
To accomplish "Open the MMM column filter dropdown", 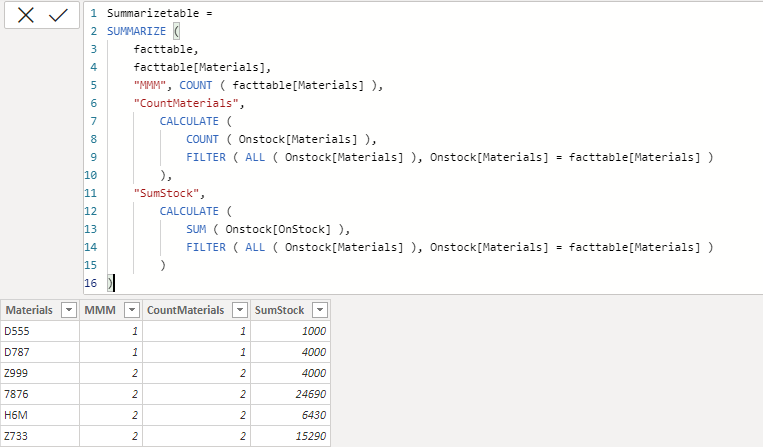I will tap(132, 310).
